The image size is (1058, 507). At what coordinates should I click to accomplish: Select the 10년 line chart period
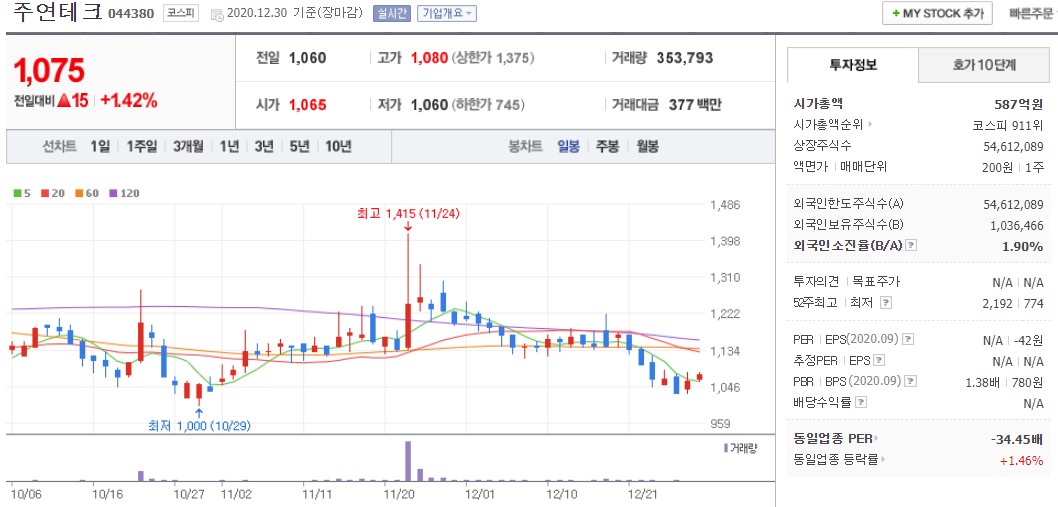click(338, 146)
